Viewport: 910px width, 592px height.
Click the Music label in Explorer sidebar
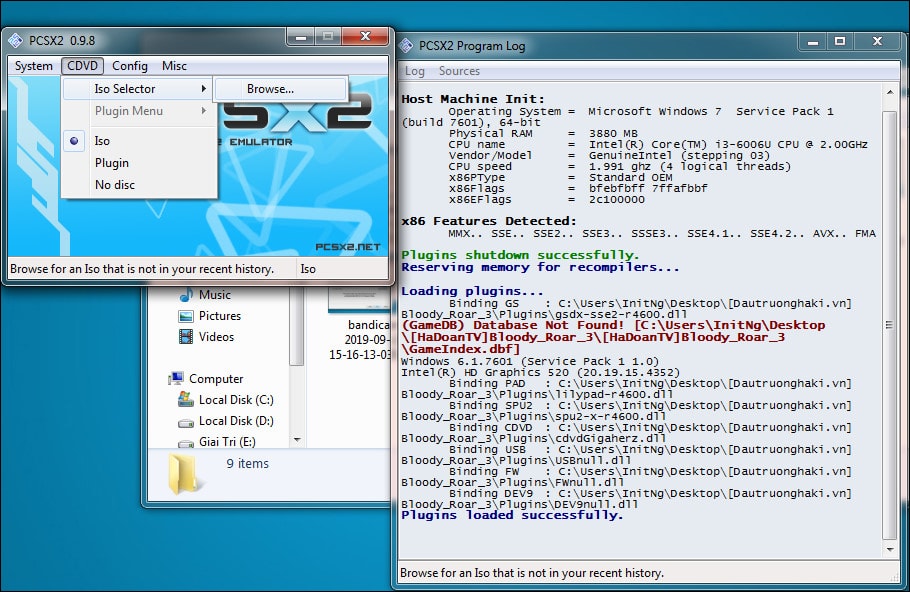(x=215, y=295)
